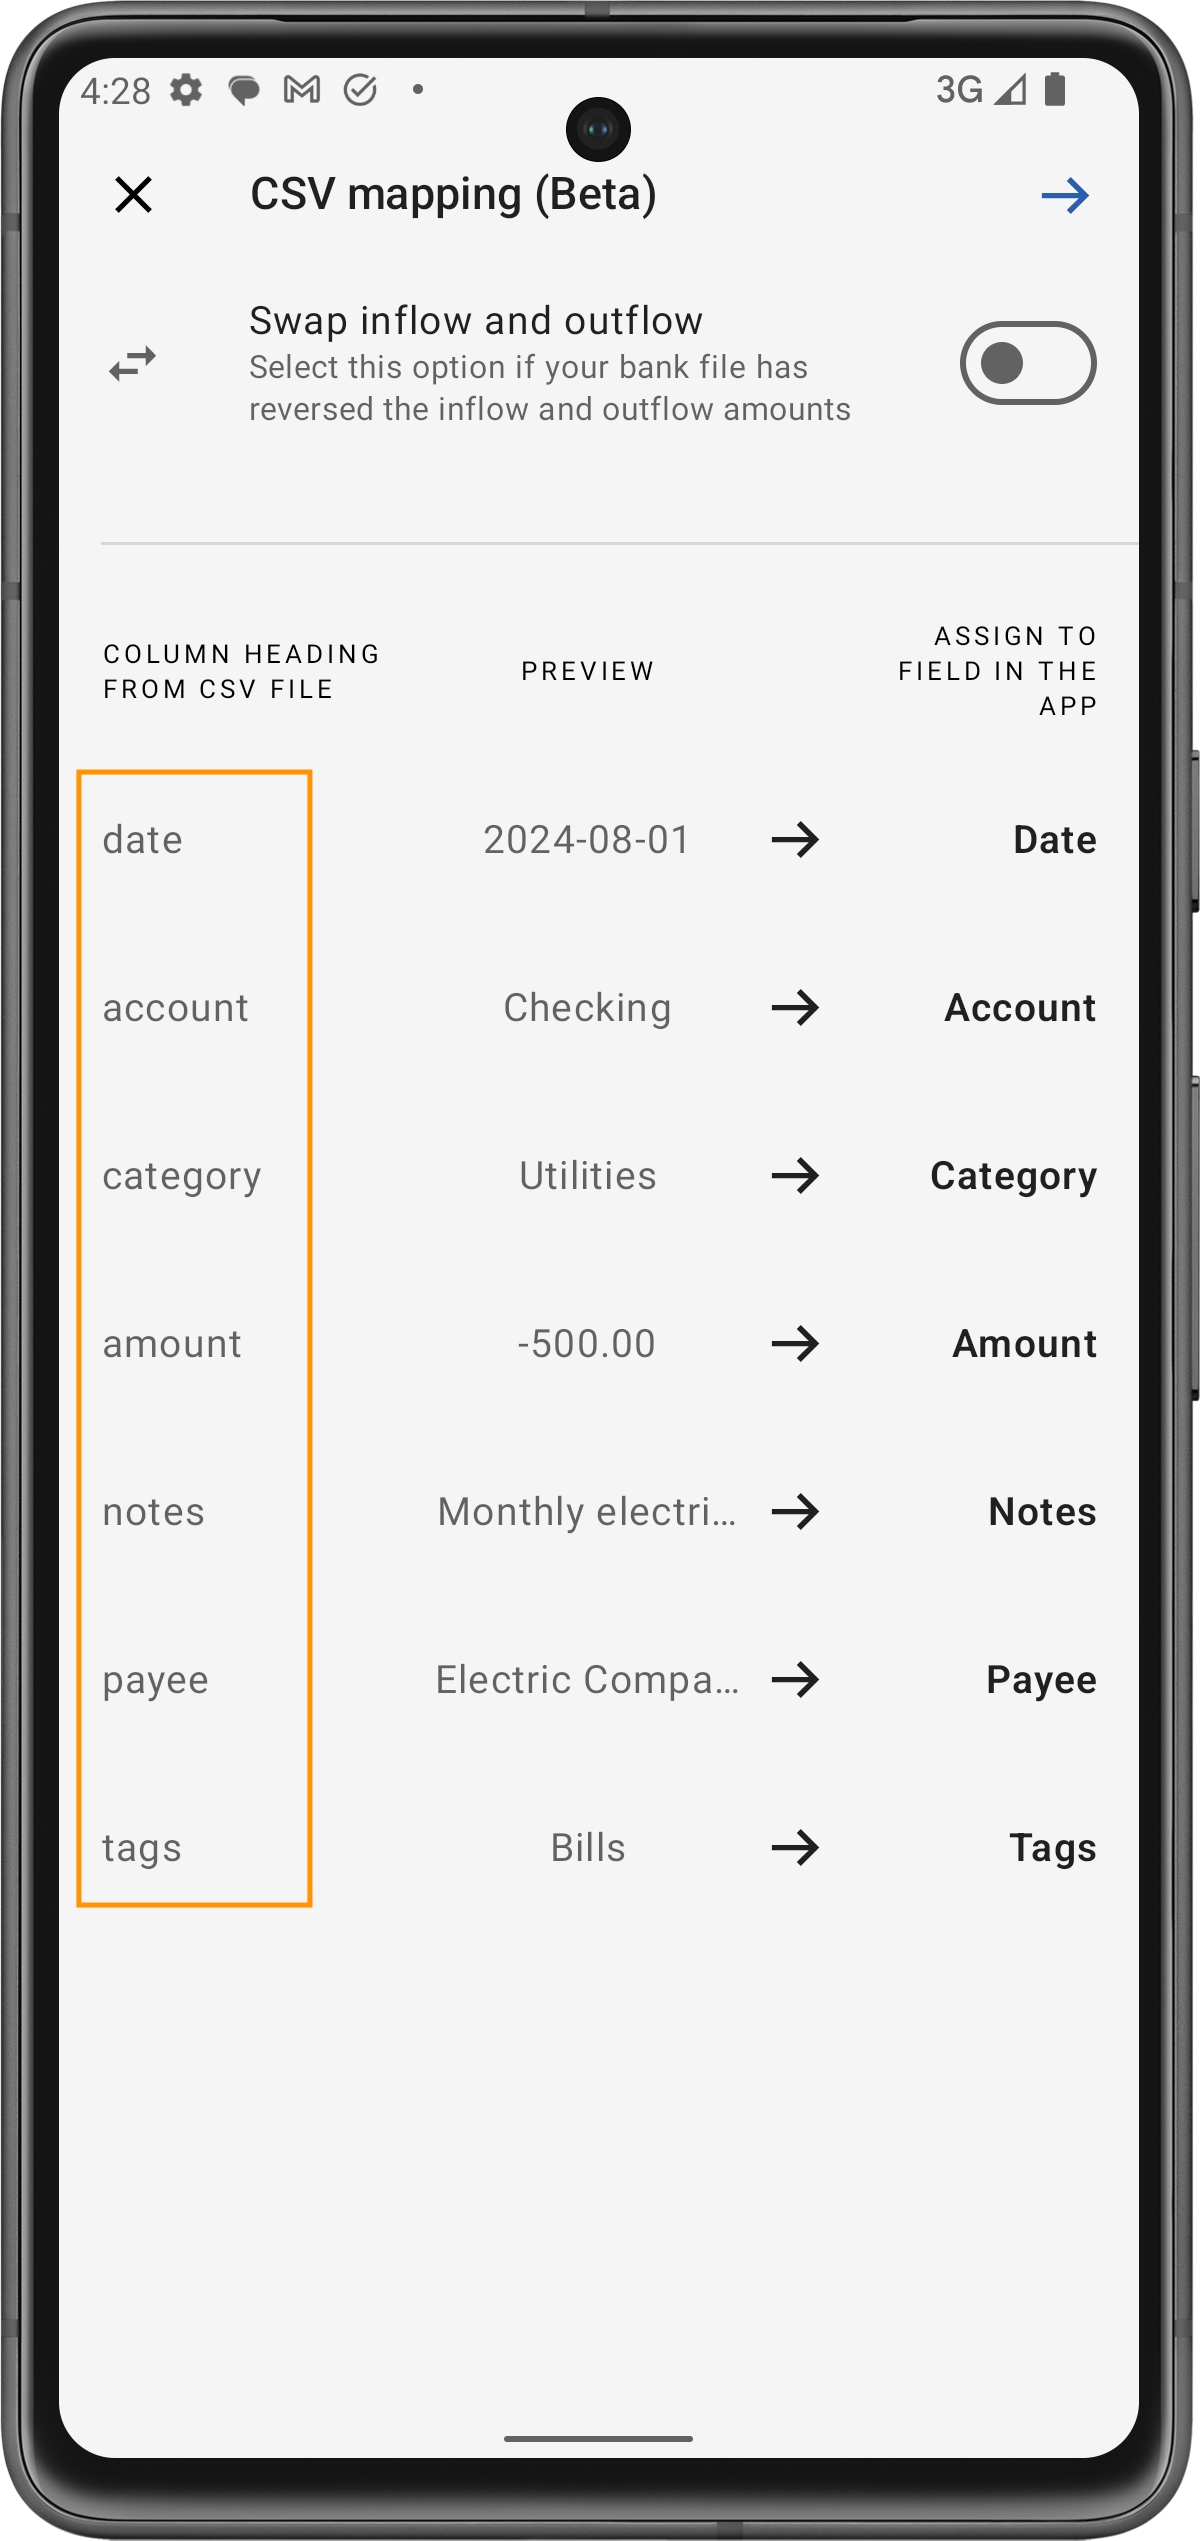This screenshot has width=1200, height=2541.
Task: Select the 'tags' CSV column heading
Action: pyautogui.click(x=142, y=1848)
